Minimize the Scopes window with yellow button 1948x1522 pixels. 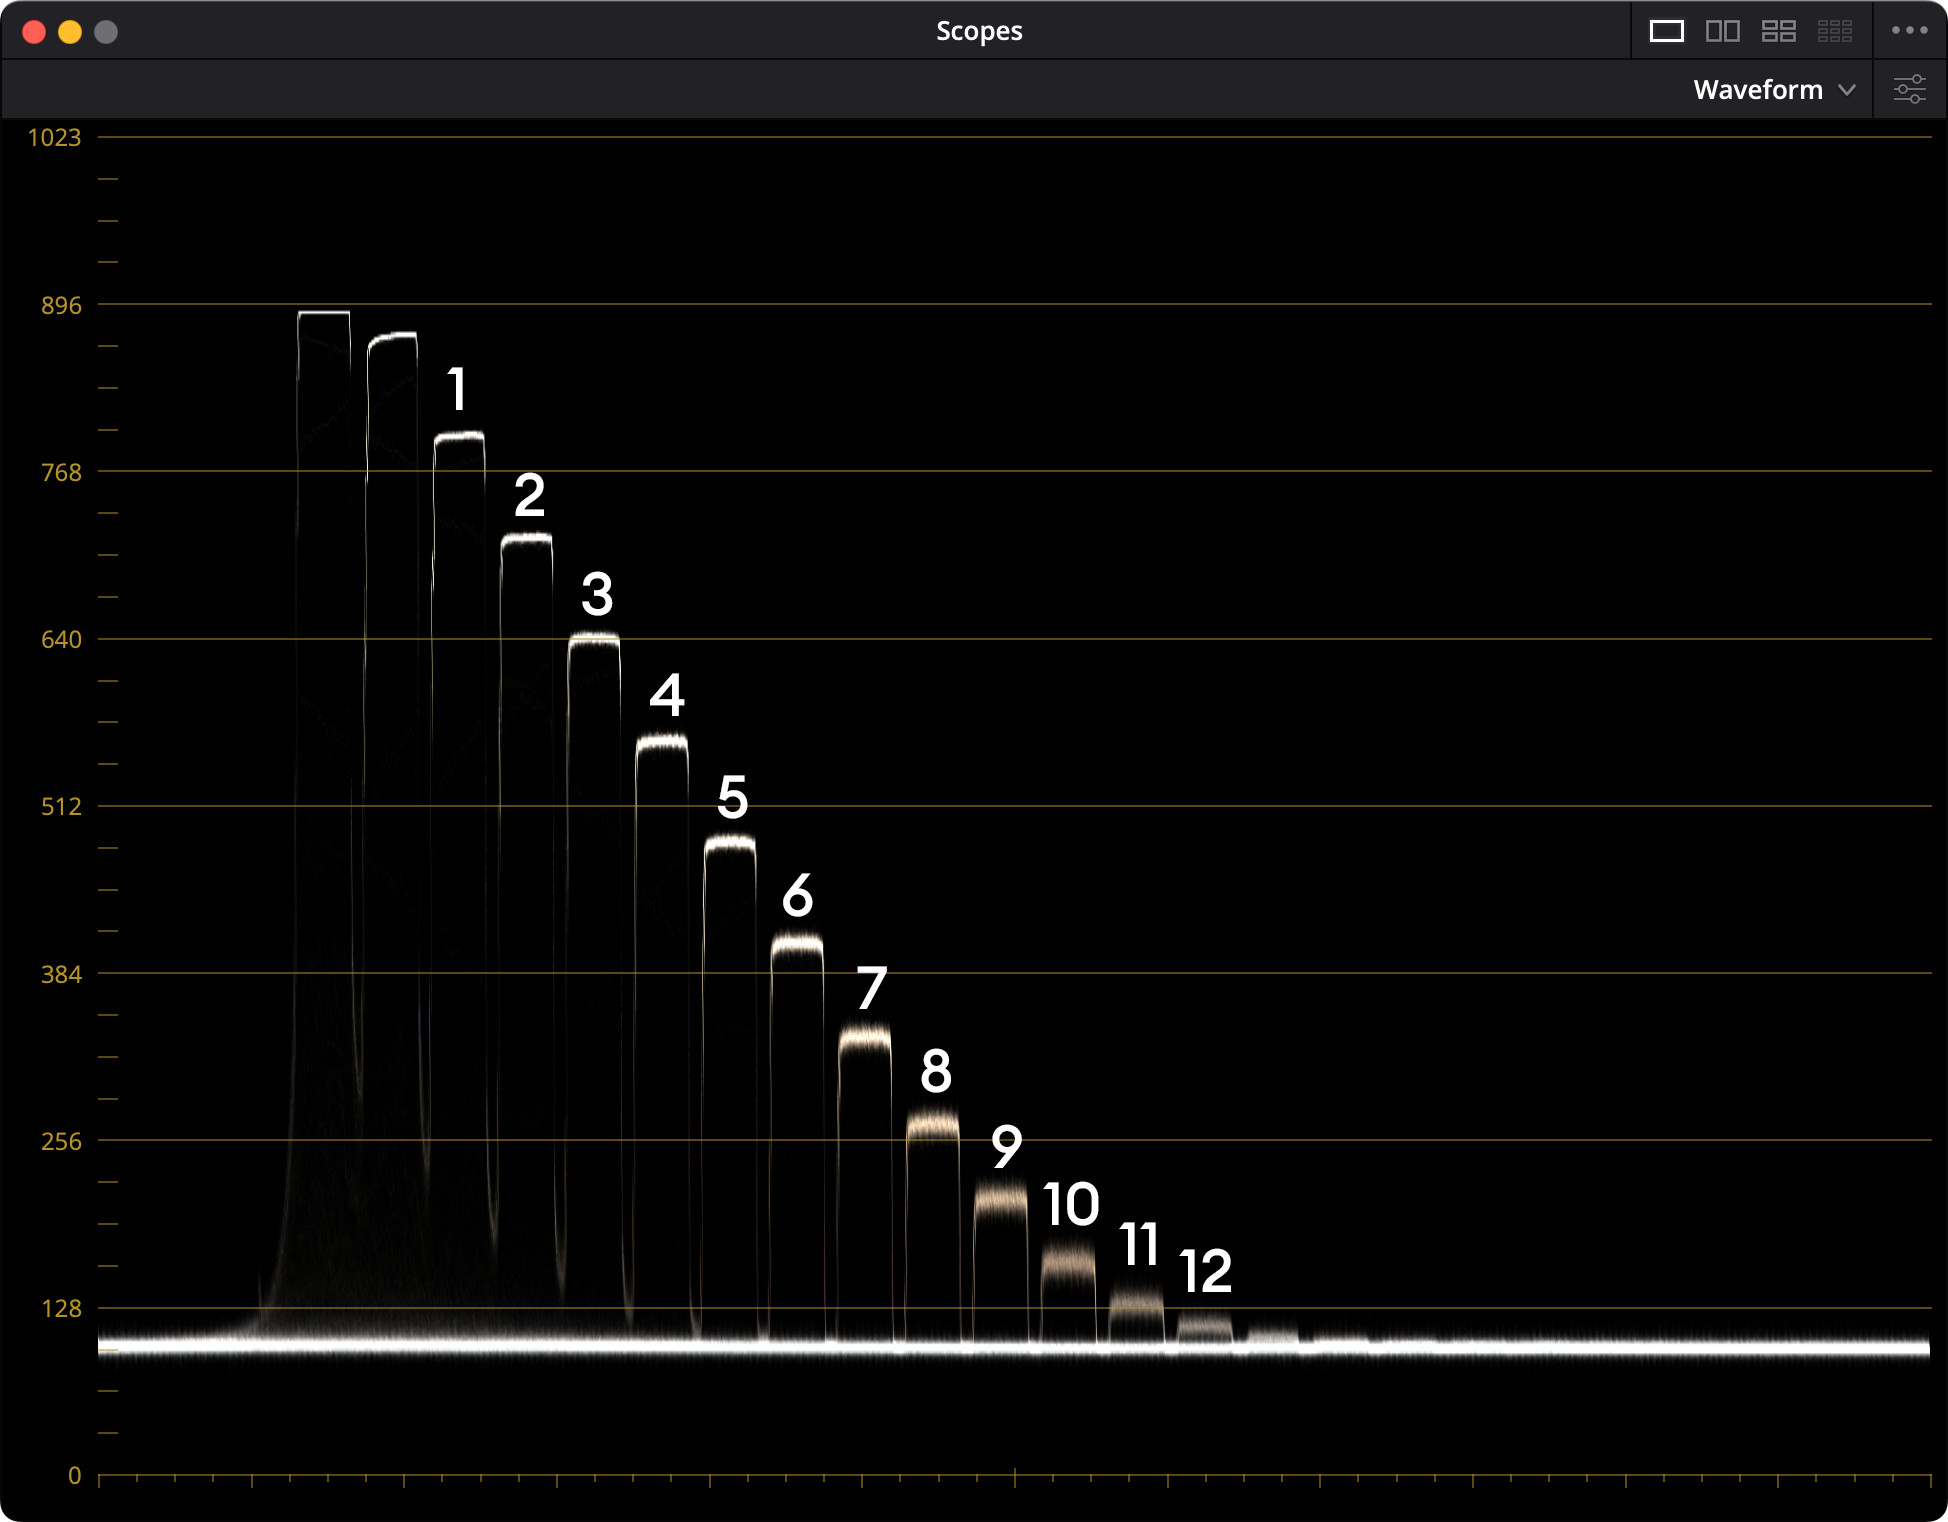[x=70, y=32]
